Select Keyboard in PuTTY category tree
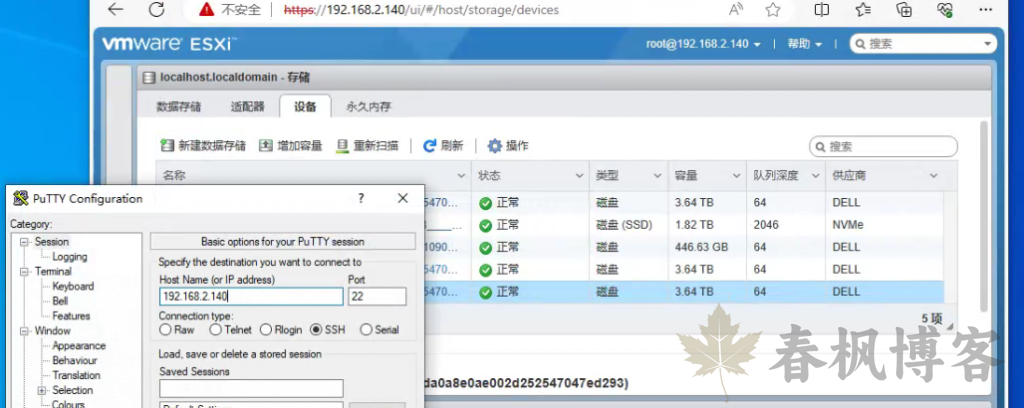 pyautogui.click(x=73, y=286)
